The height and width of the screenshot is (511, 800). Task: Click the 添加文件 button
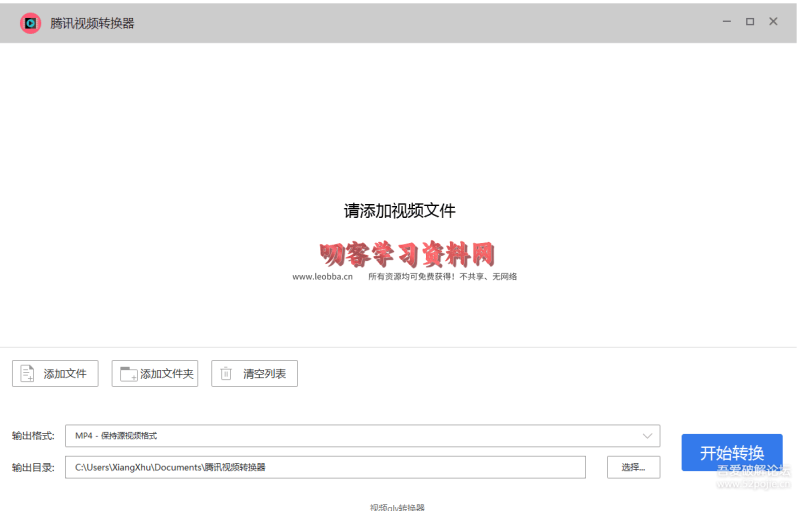55,373
